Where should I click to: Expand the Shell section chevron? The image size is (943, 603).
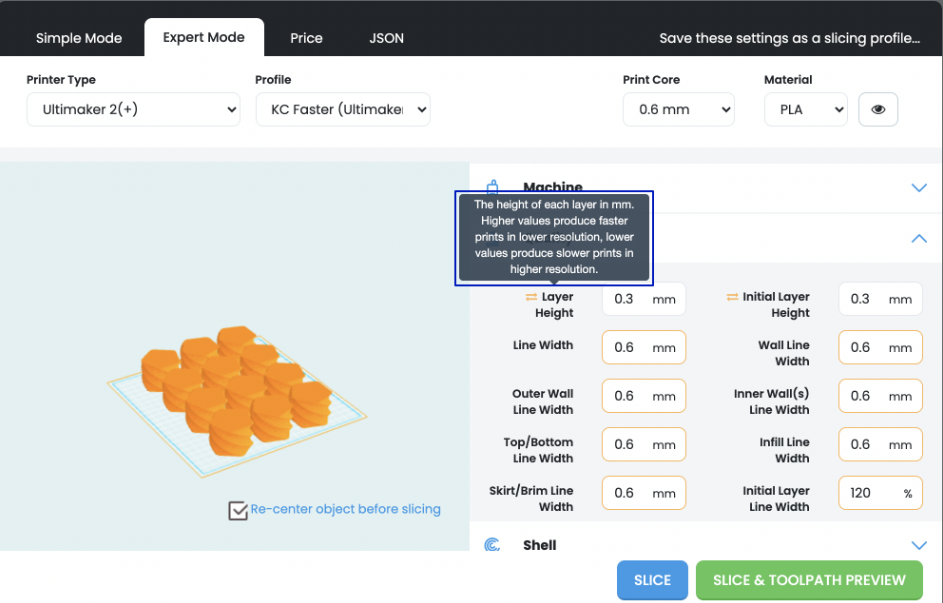tap(919, 545)
